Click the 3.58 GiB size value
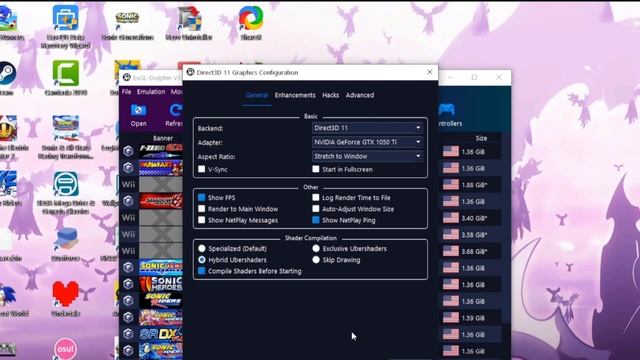The width and height of the screenshot is (640, 360). [474, 235]
